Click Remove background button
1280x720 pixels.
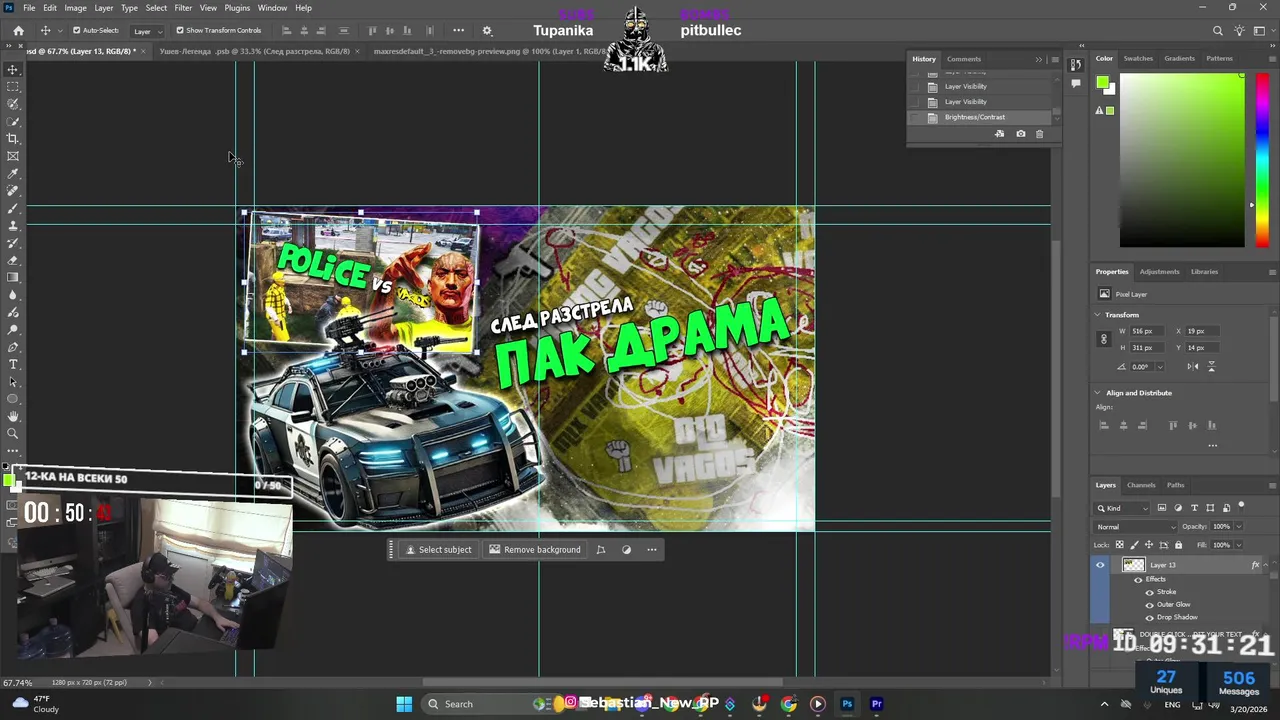pyautogui.click(x=535, y=549)
